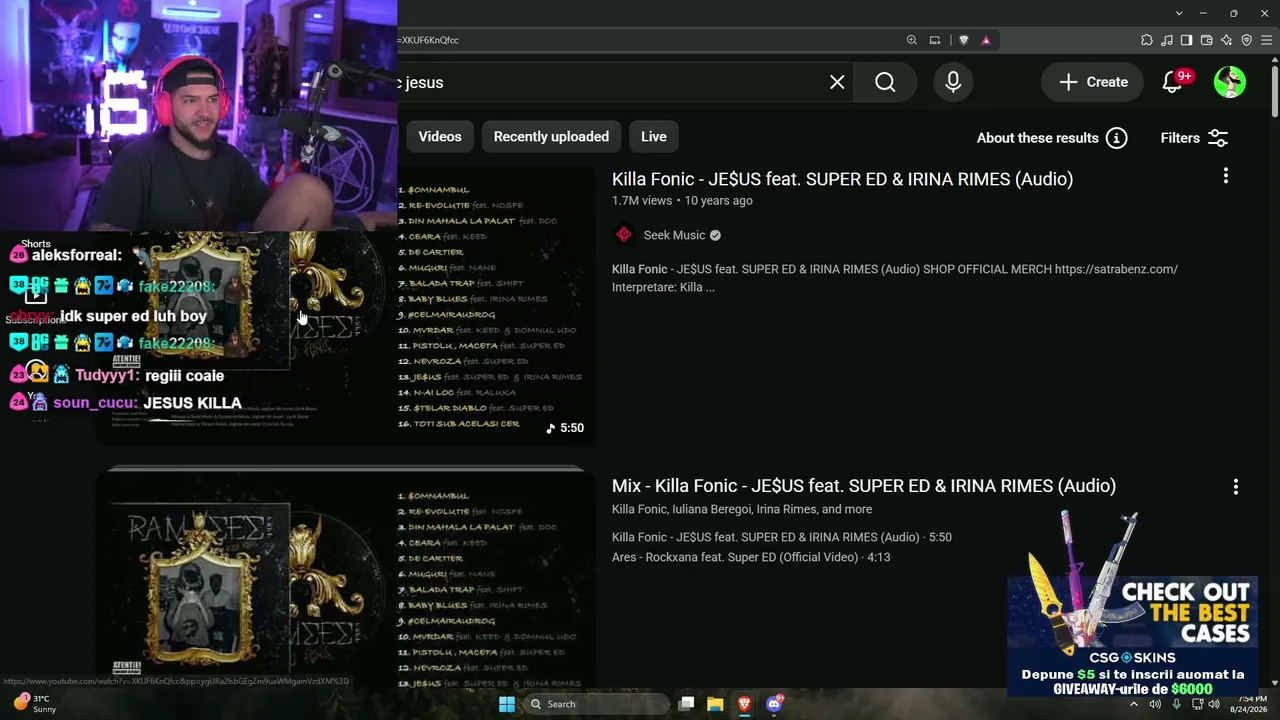The height and width of the screenshot is (720, 1280).
Task: Open the Brave Rewards triangle icon
Action: 986,40
